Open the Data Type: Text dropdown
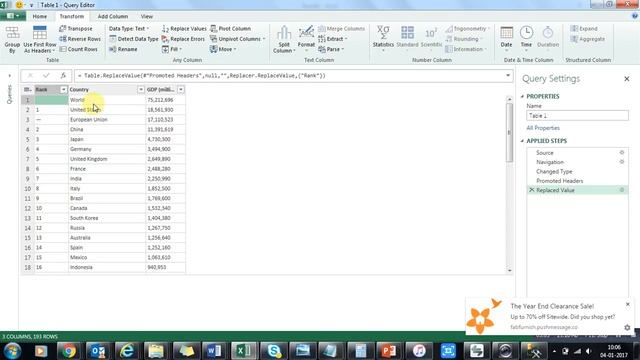The width and height of the screenshot is (640, 360). tap(129, 29)
